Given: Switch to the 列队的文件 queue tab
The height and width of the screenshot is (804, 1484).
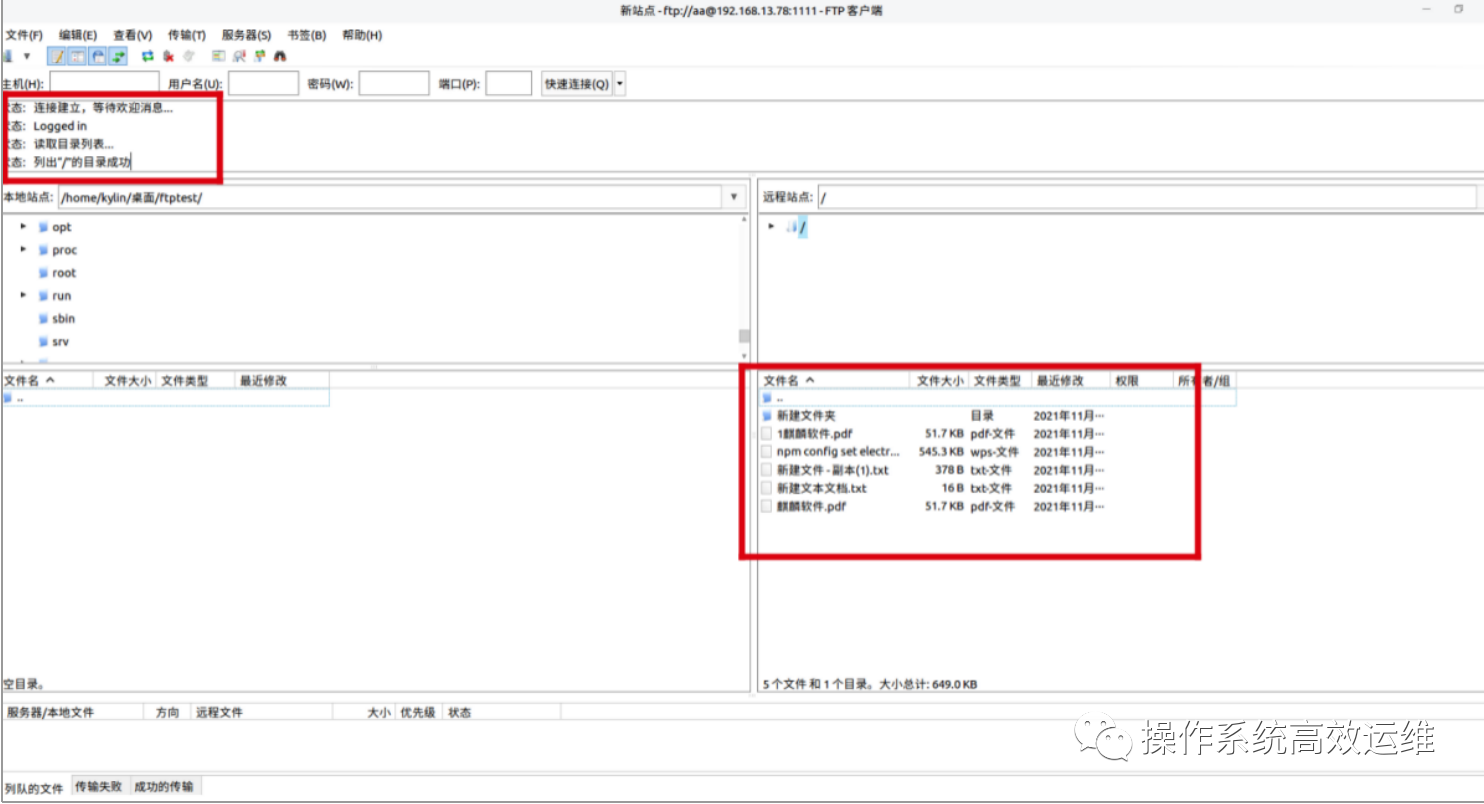Looking at the screenshot, I should 35,788.
